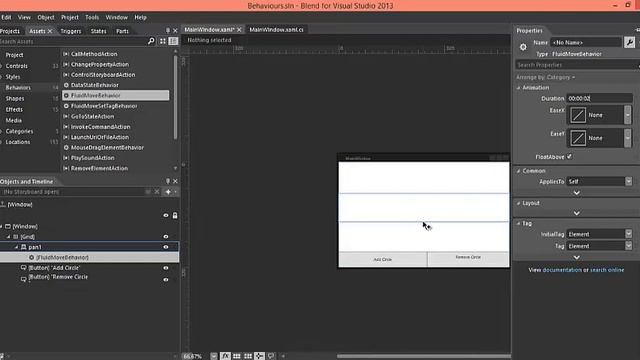Click the artboard horizontal scrollbar
This screenshot has height=360, width=640.
[423, 356]
